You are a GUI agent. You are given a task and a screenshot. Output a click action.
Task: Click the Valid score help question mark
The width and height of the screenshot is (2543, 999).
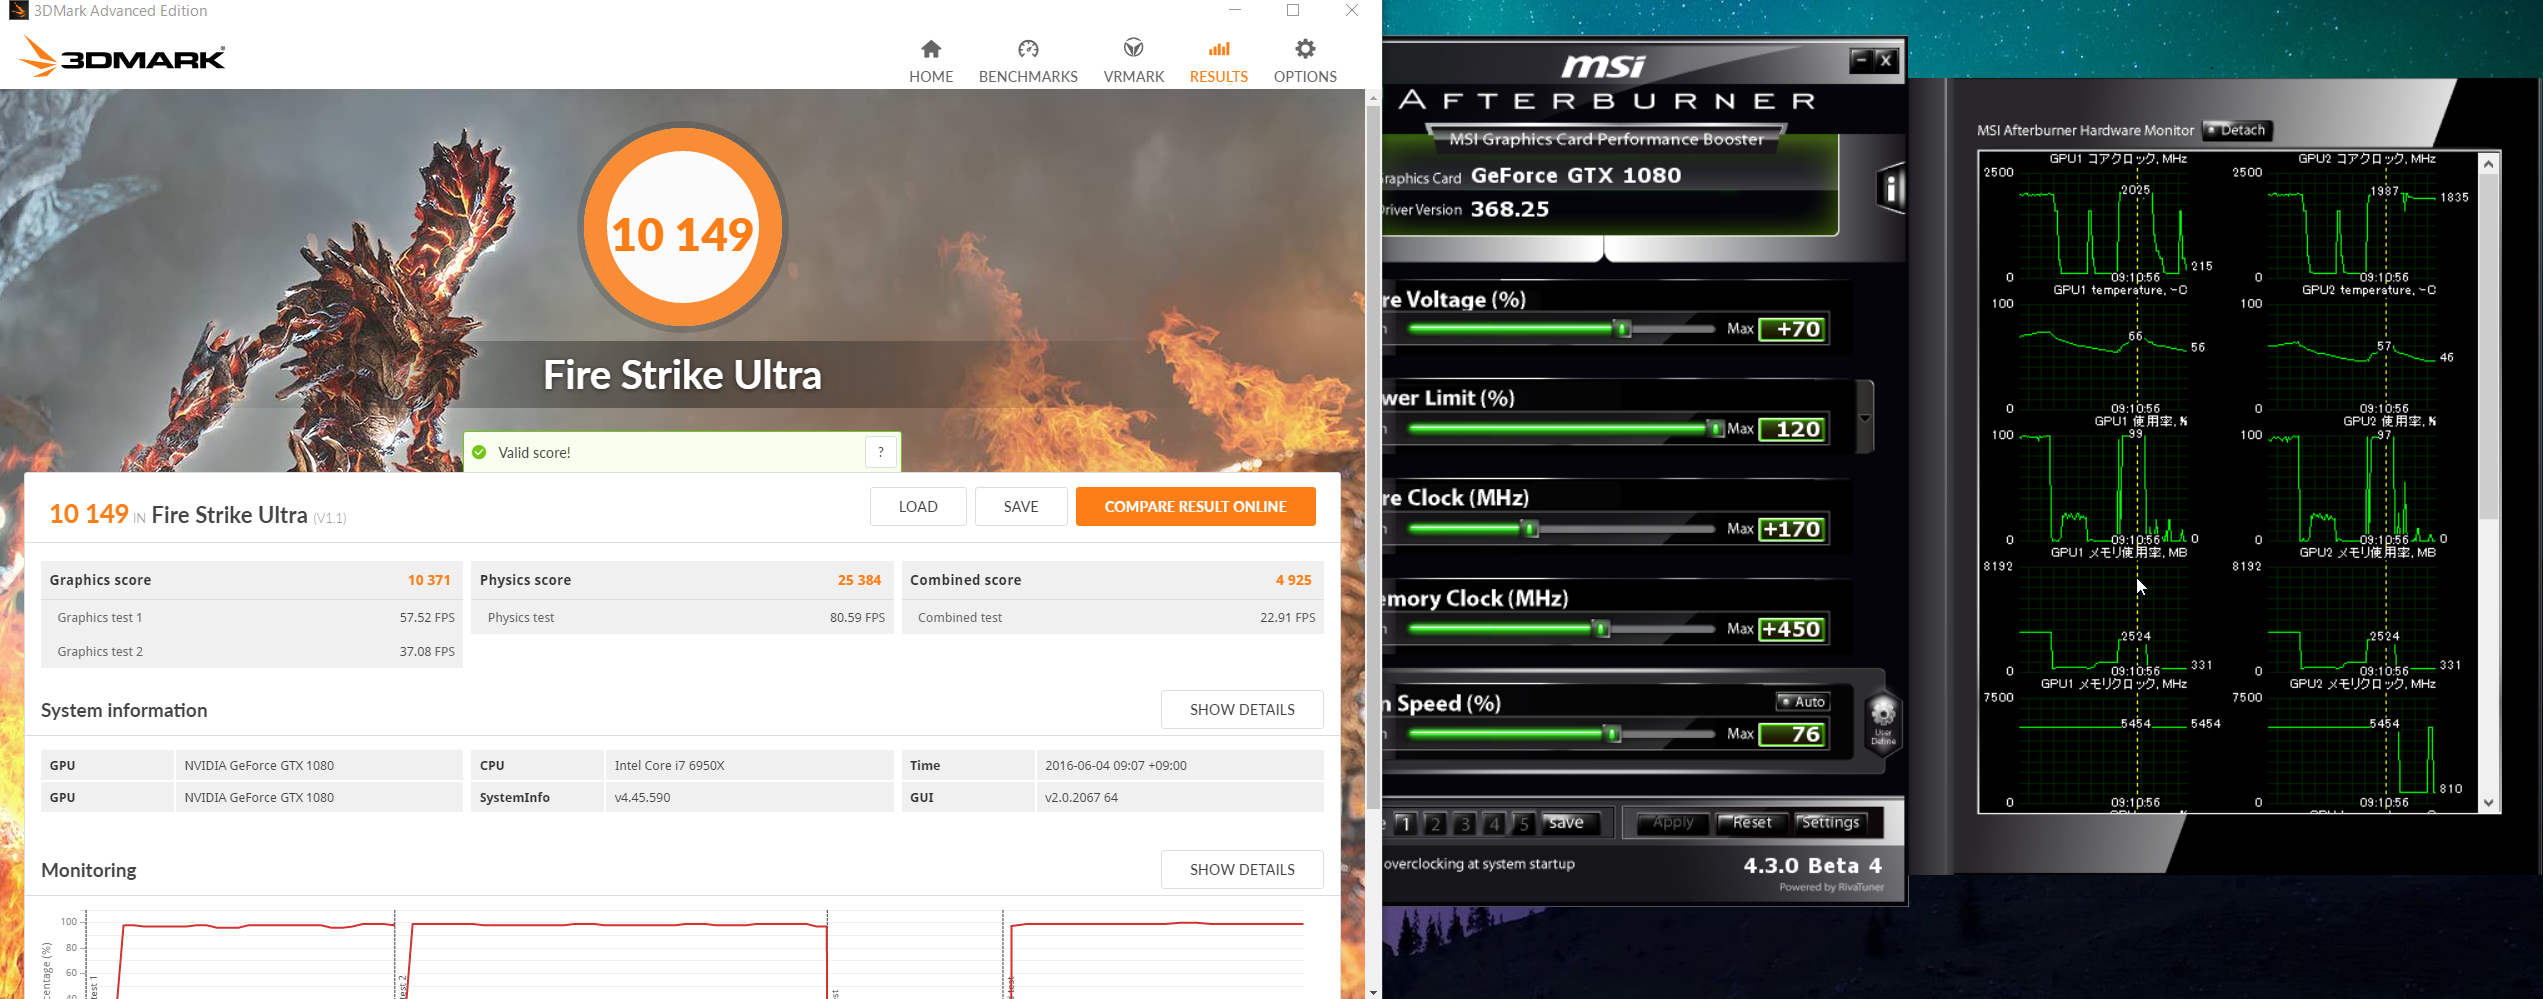point(880,452)
